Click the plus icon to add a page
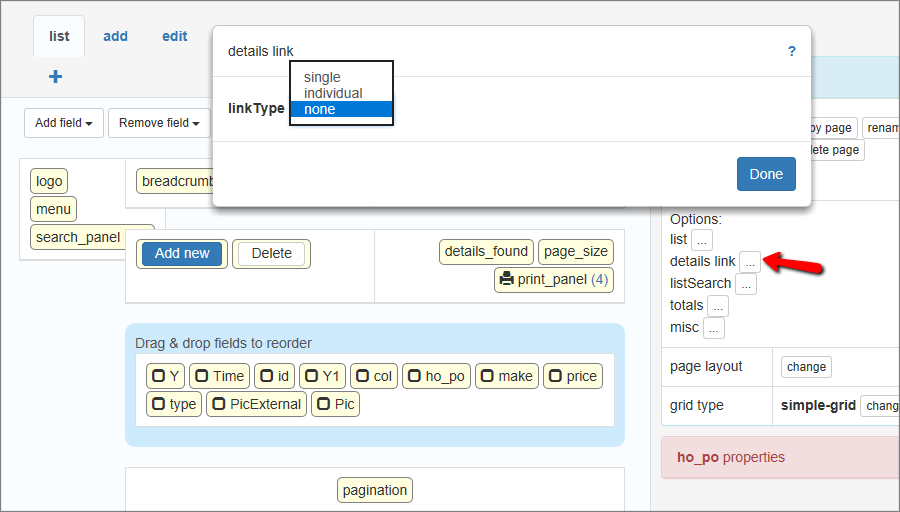 (56, 76)
